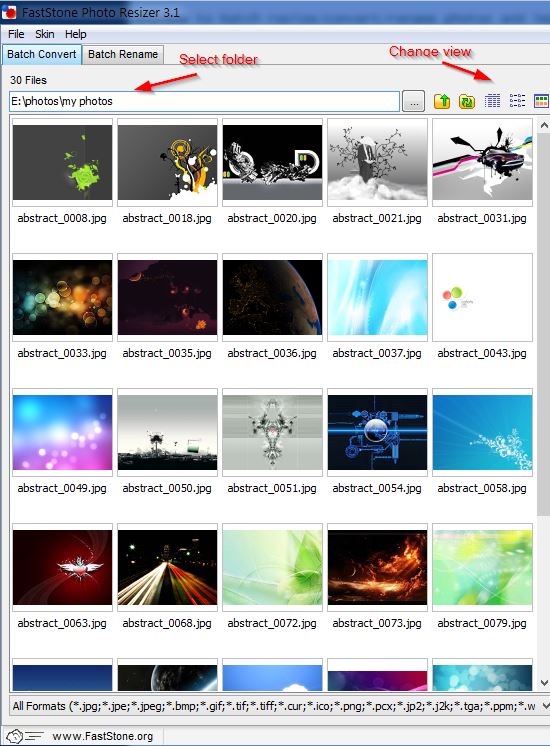Screen dimensions: 550x746
Task: Switch to small icons list view
Action: 517,101
